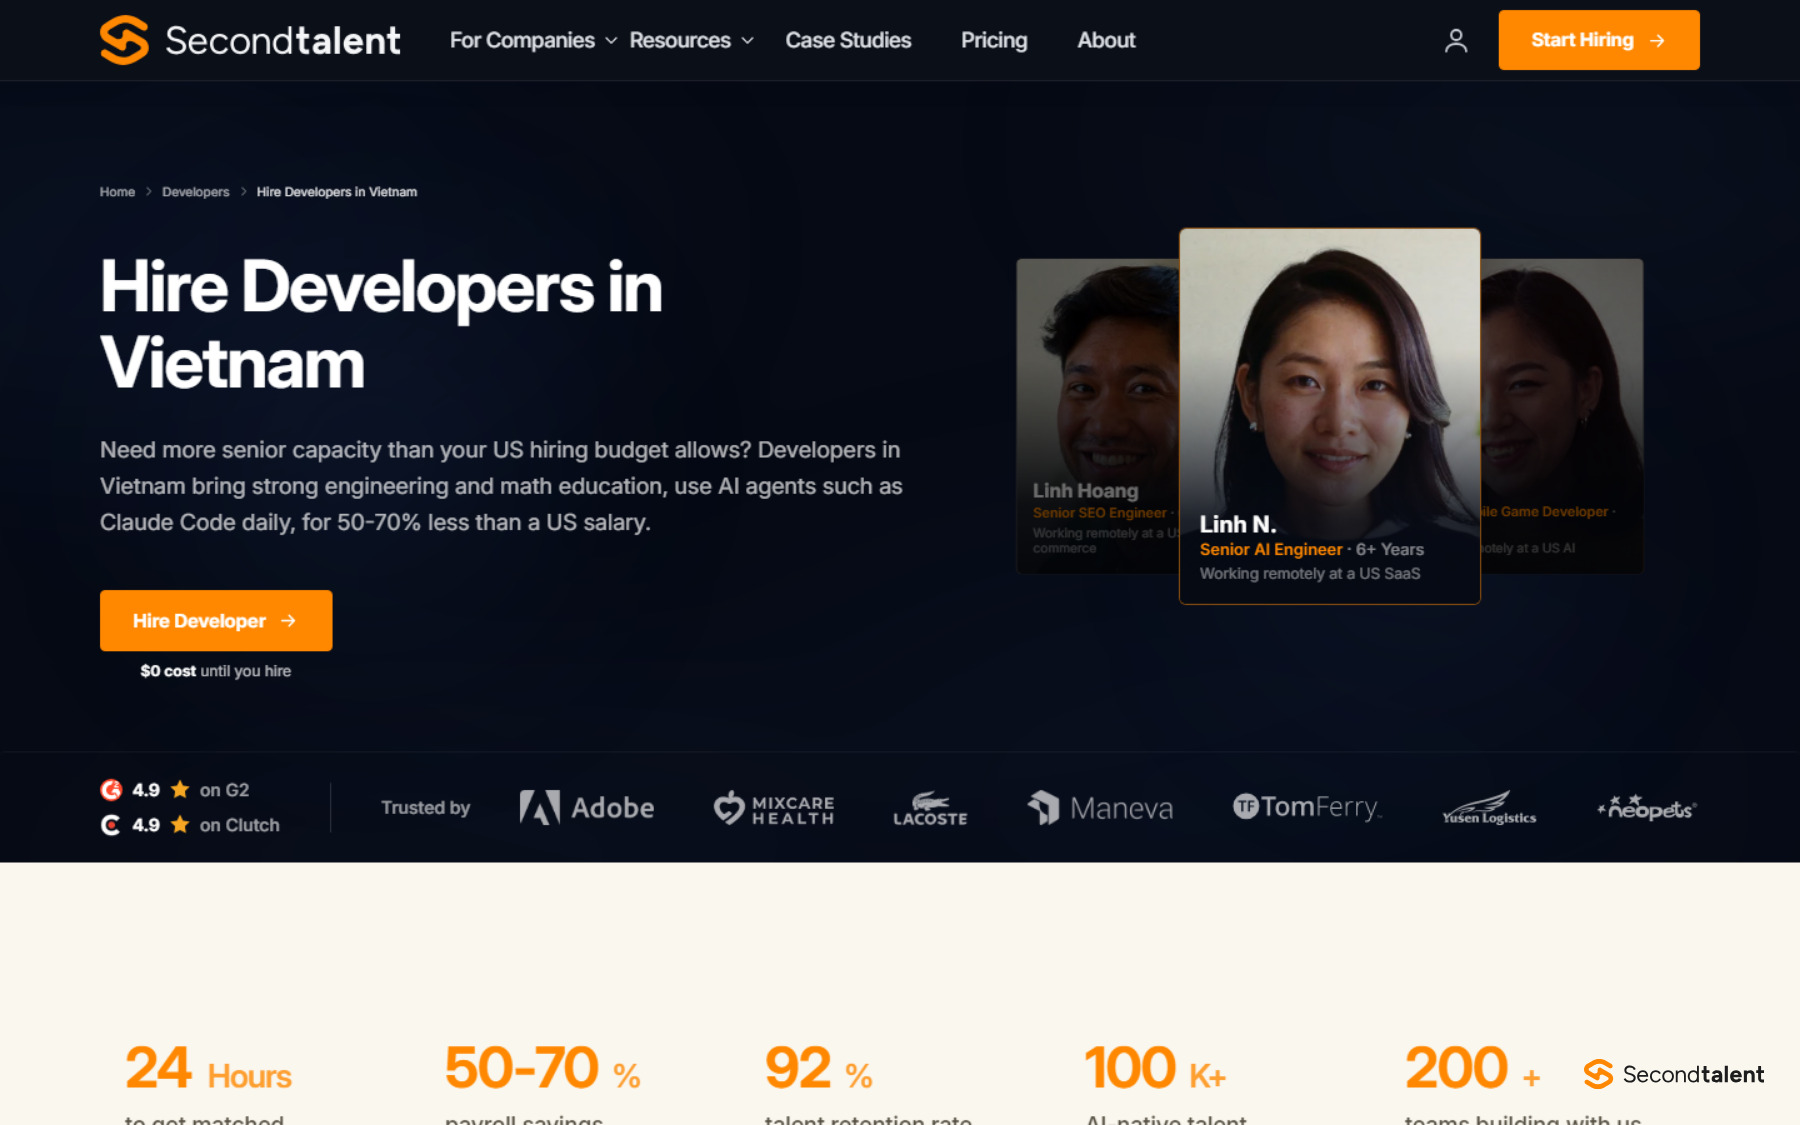Click the Adobe logo
Screen dimensions: 1800x1125
(587, 807)
